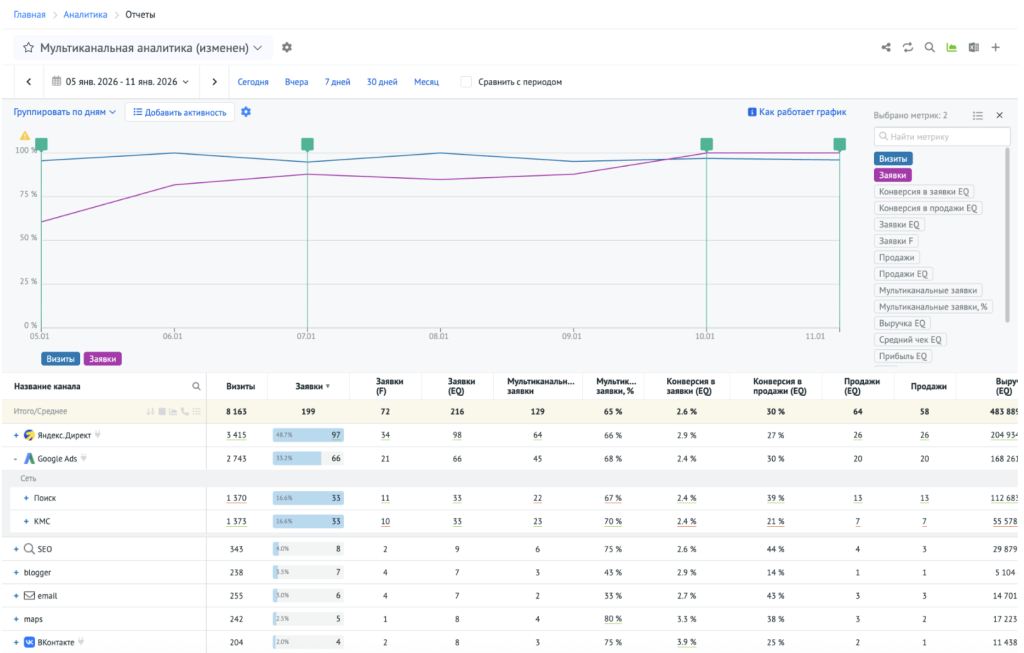Open the Группировать по дням dropdown
Image resolution: width=1024 pixels, height=653 pixels.
click(x=65, y=112)
